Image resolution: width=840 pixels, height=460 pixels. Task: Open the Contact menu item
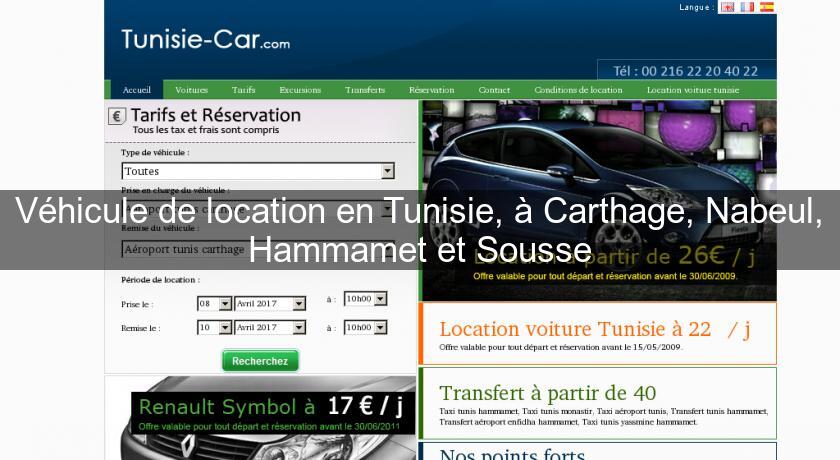(x=494, y=90)
